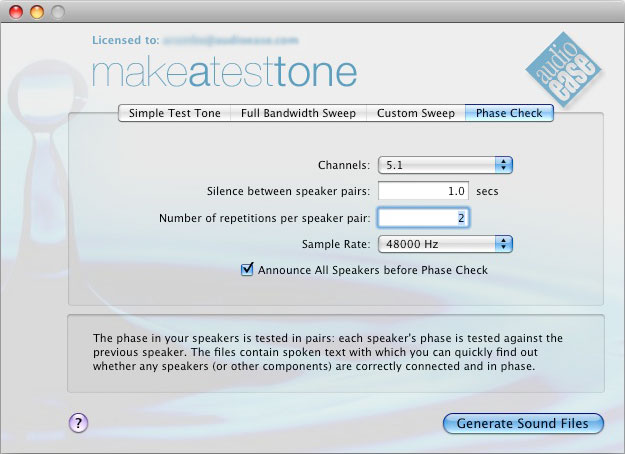This screenshot has width=625, height=454.
Task: Switch to the Full Bandwidth Sweep tab
Action: 298,113
